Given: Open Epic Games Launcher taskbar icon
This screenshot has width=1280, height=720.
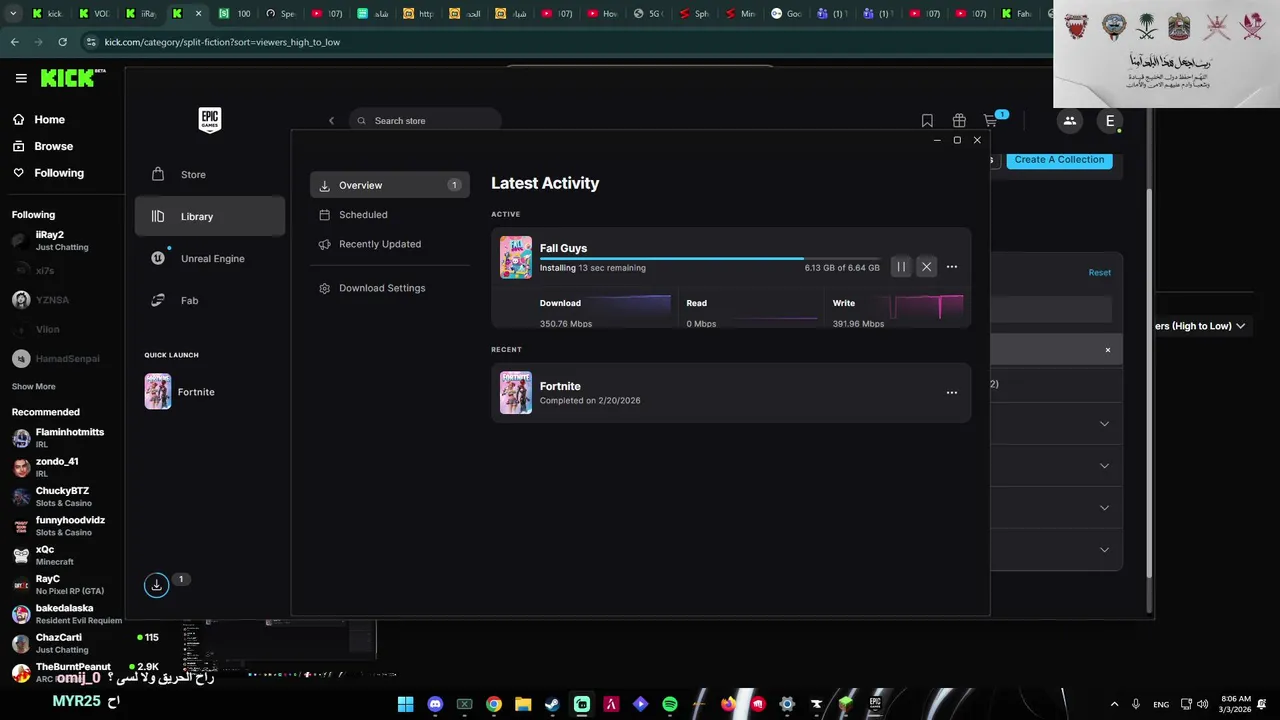Looking at the screenshot, I should tap(875, 704).
